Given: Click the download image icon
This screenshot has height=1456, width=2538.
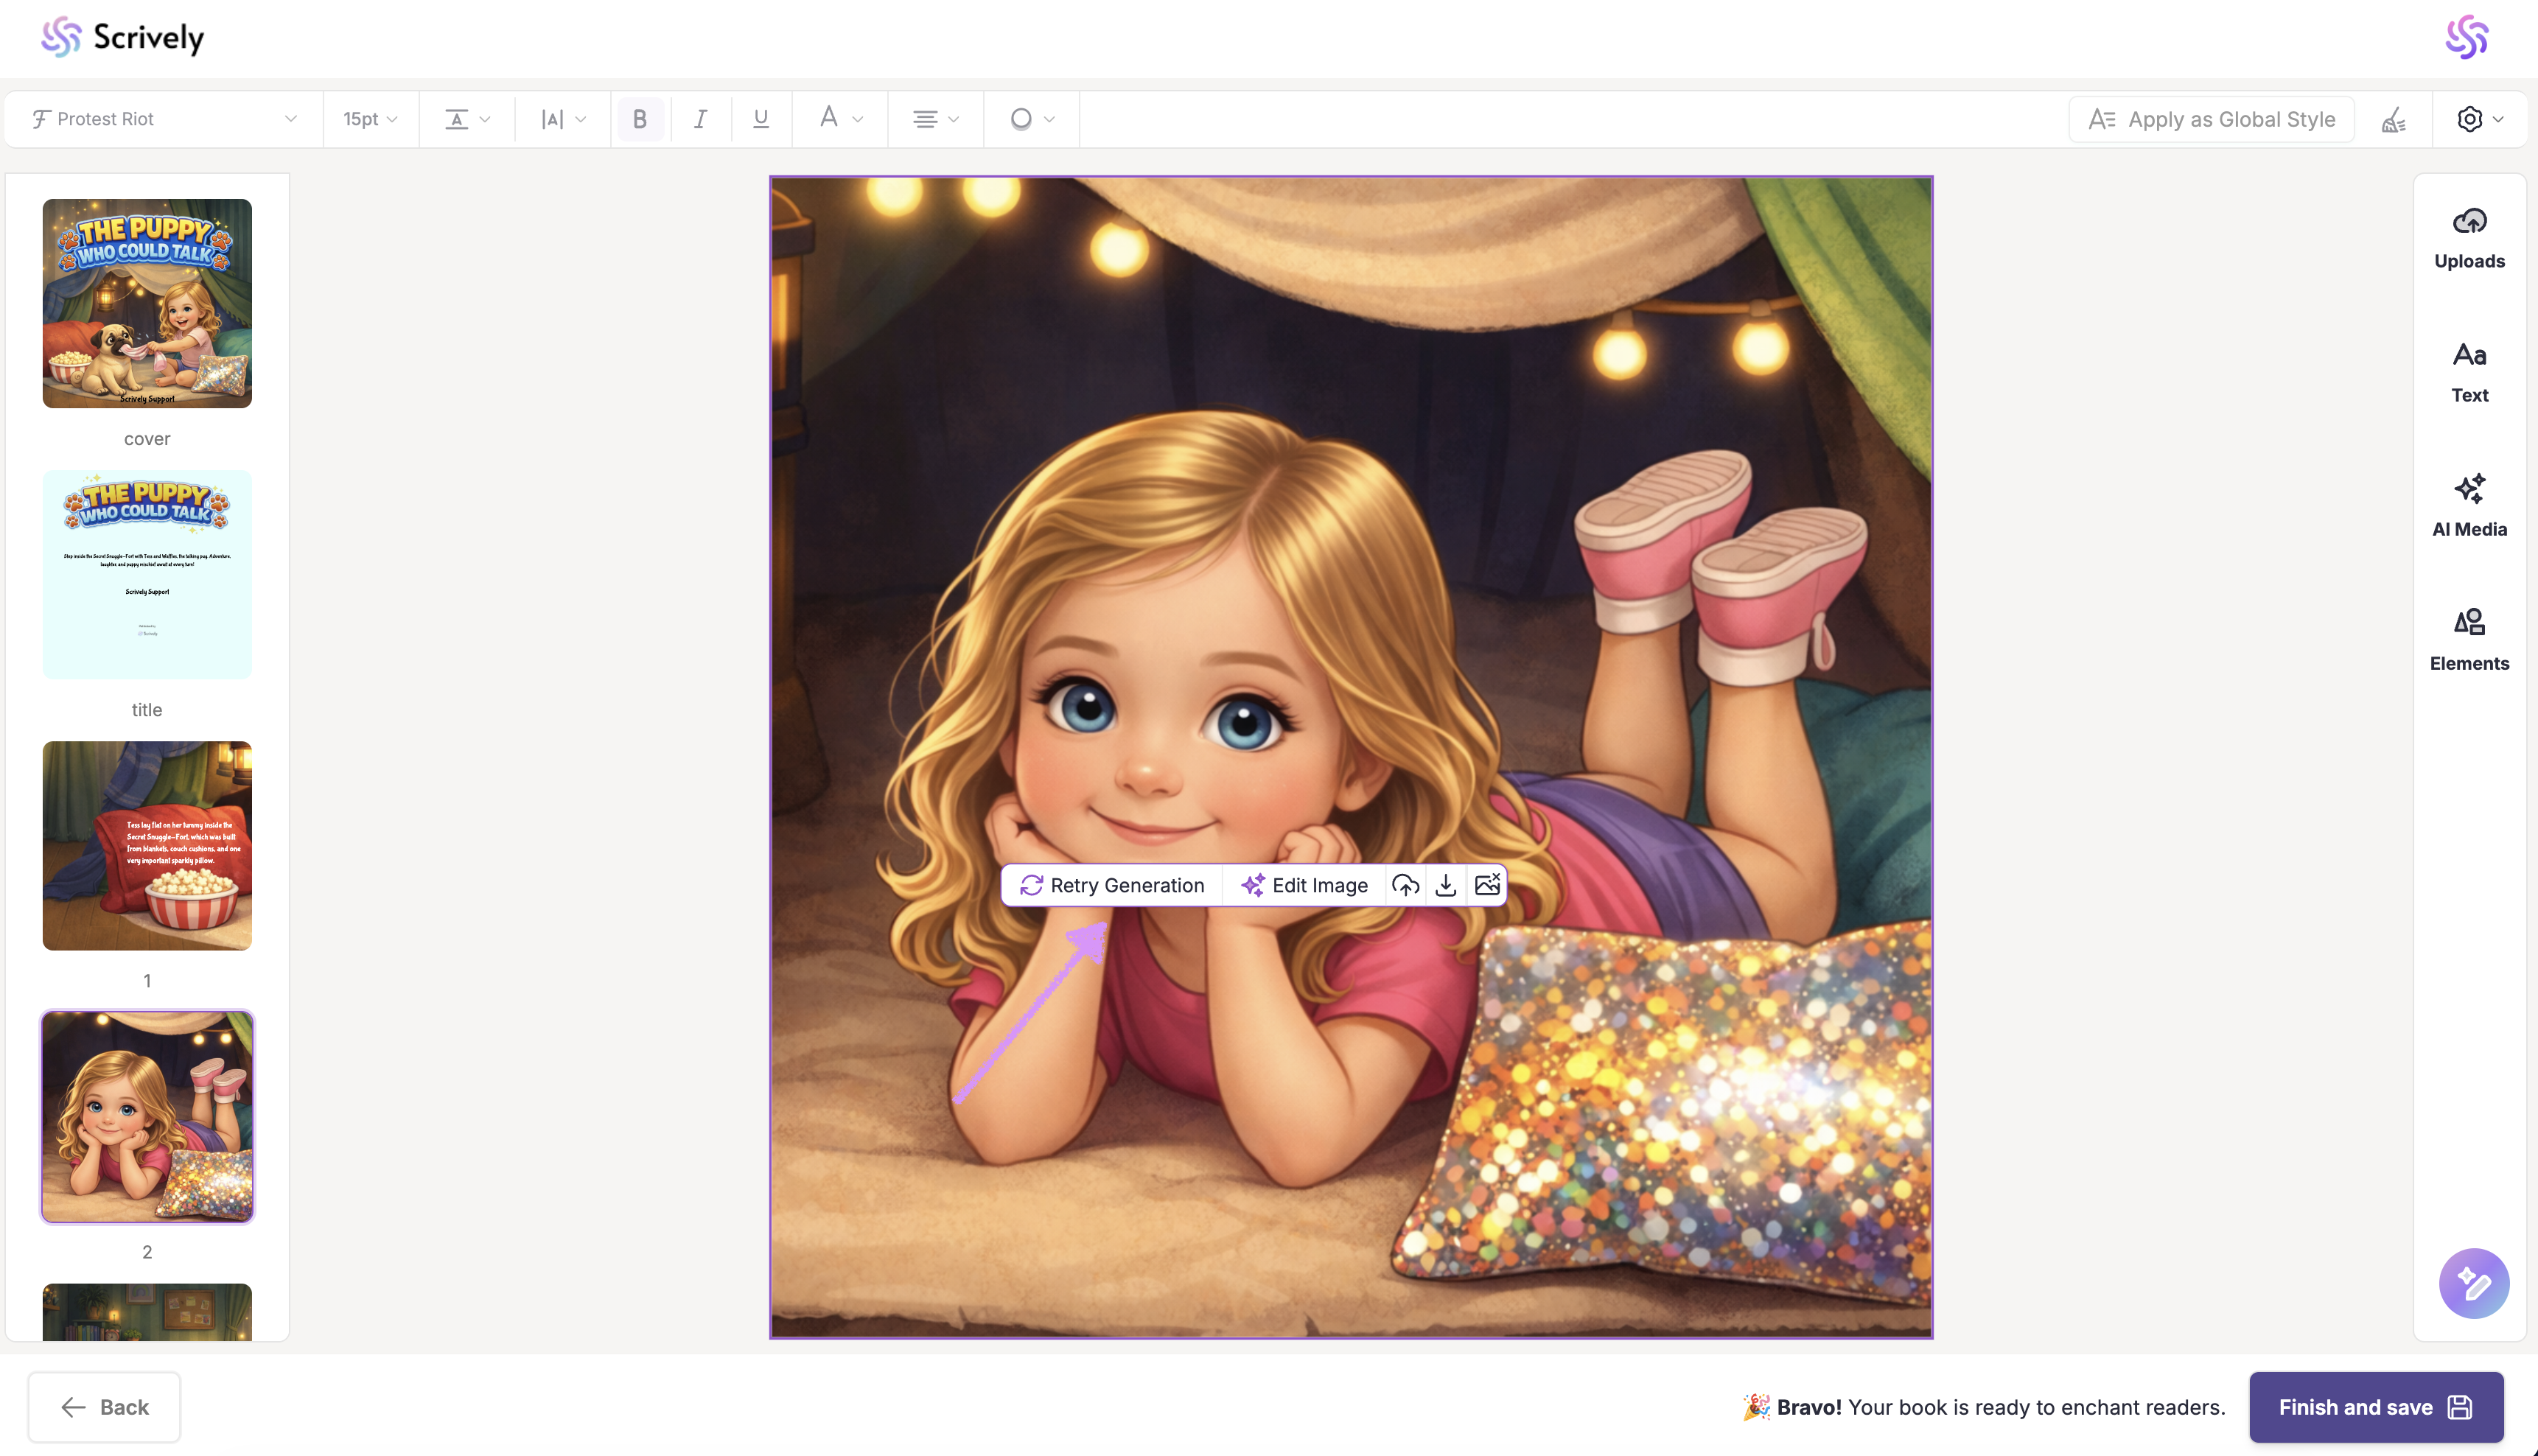Looking at the screenshot, I should pyautogui.click(x=1446, y=885).
